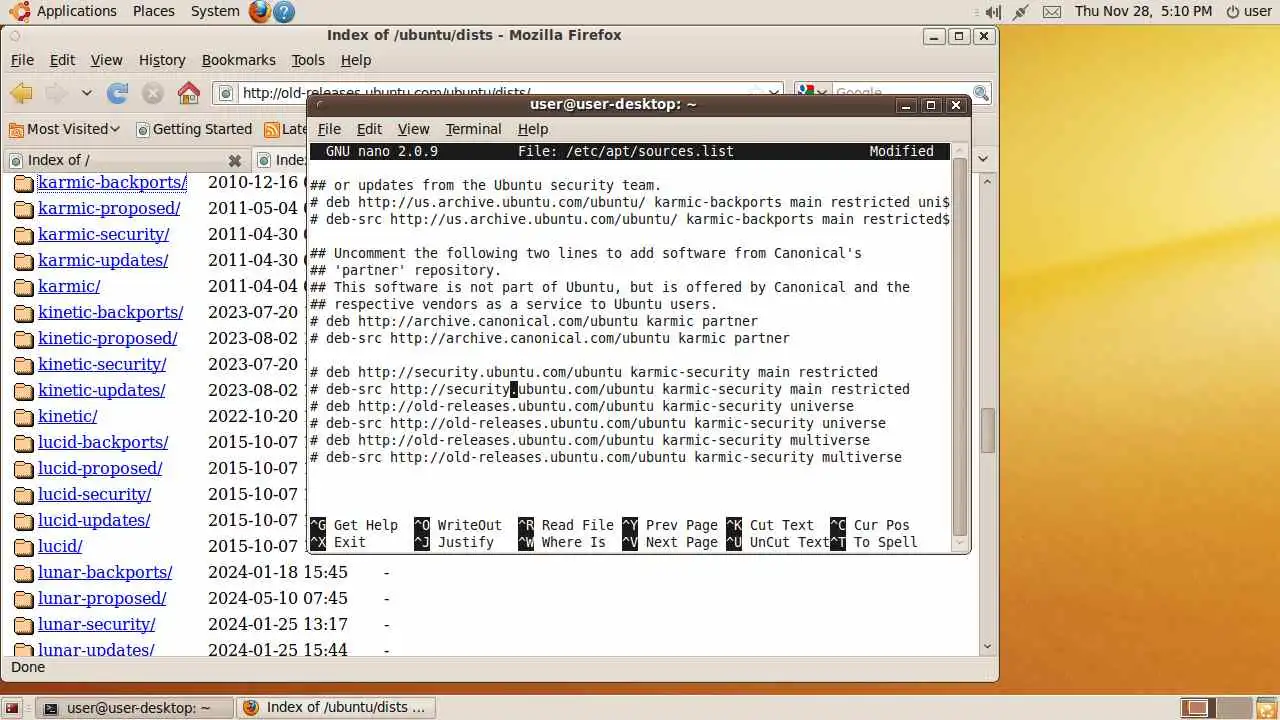Switch to Index of /ubuntu/dists taskbar entry
This screenshot has width=1280, height=720.
[x=336, y=708]
